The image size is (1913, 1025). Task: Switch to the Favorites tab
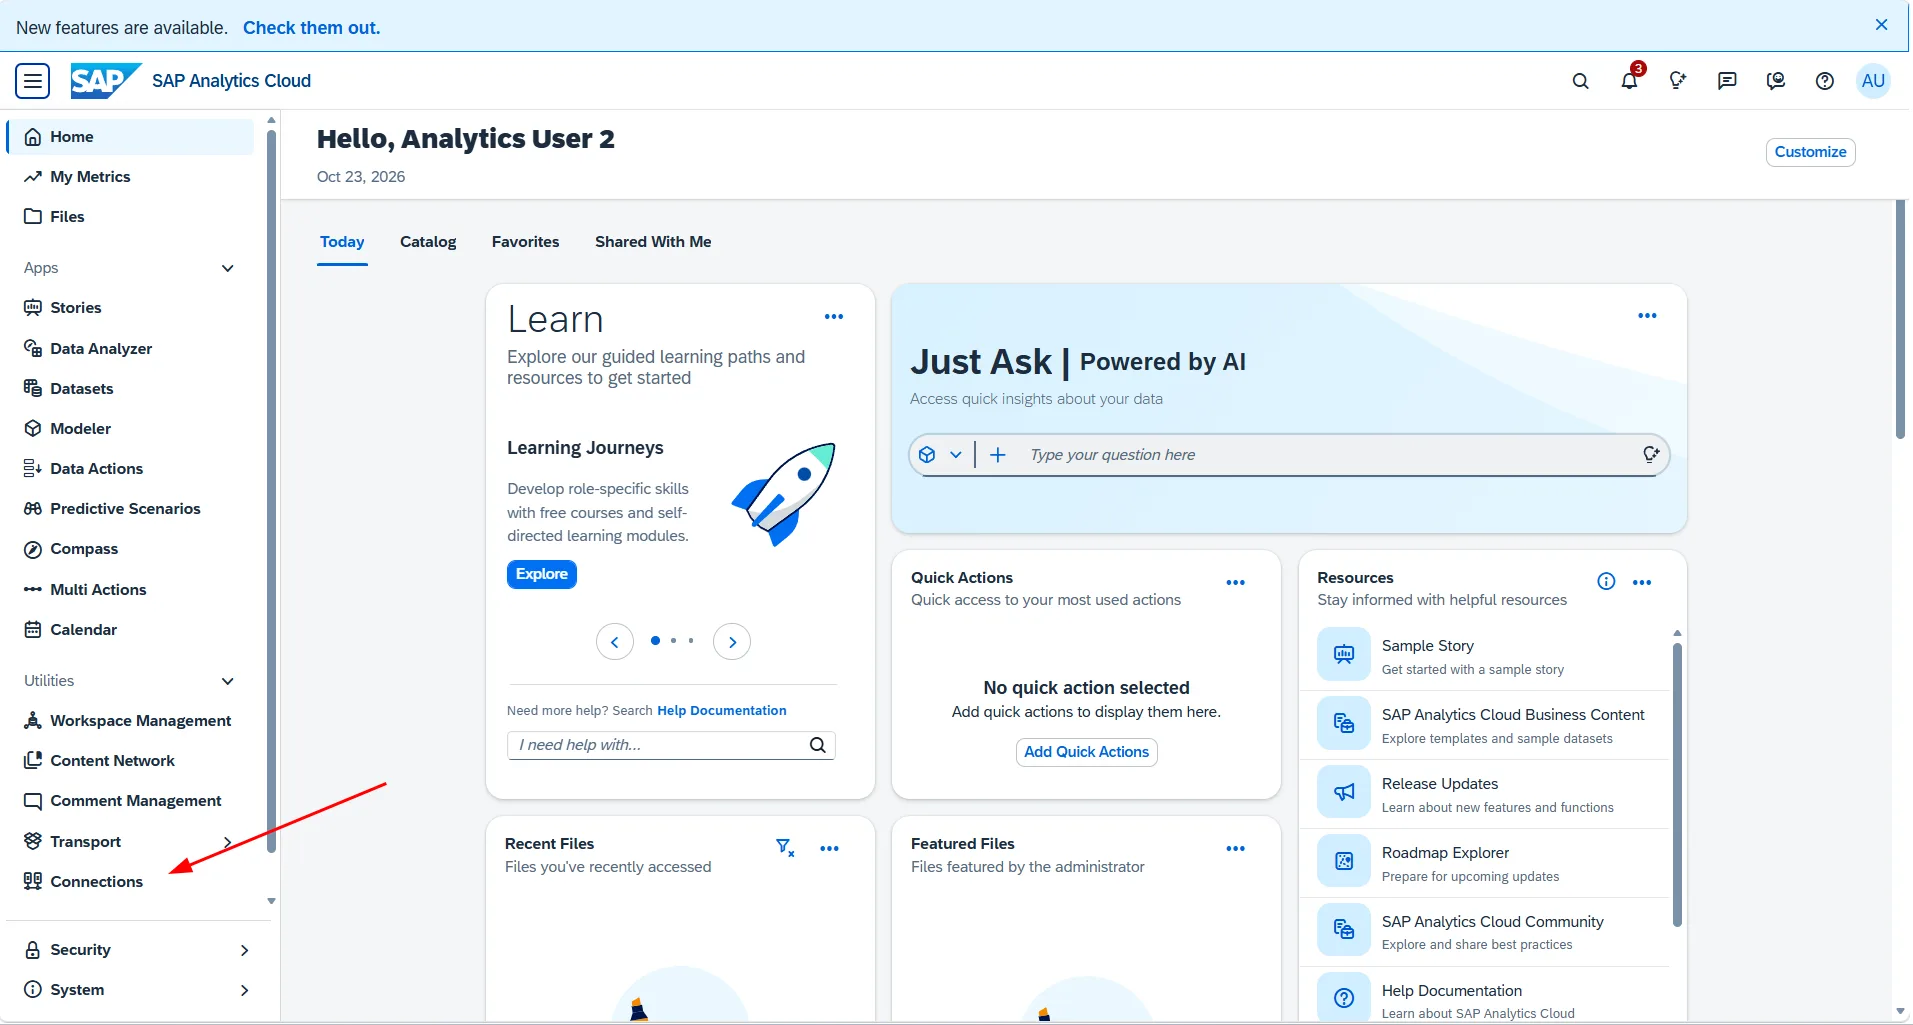(525, 242)
